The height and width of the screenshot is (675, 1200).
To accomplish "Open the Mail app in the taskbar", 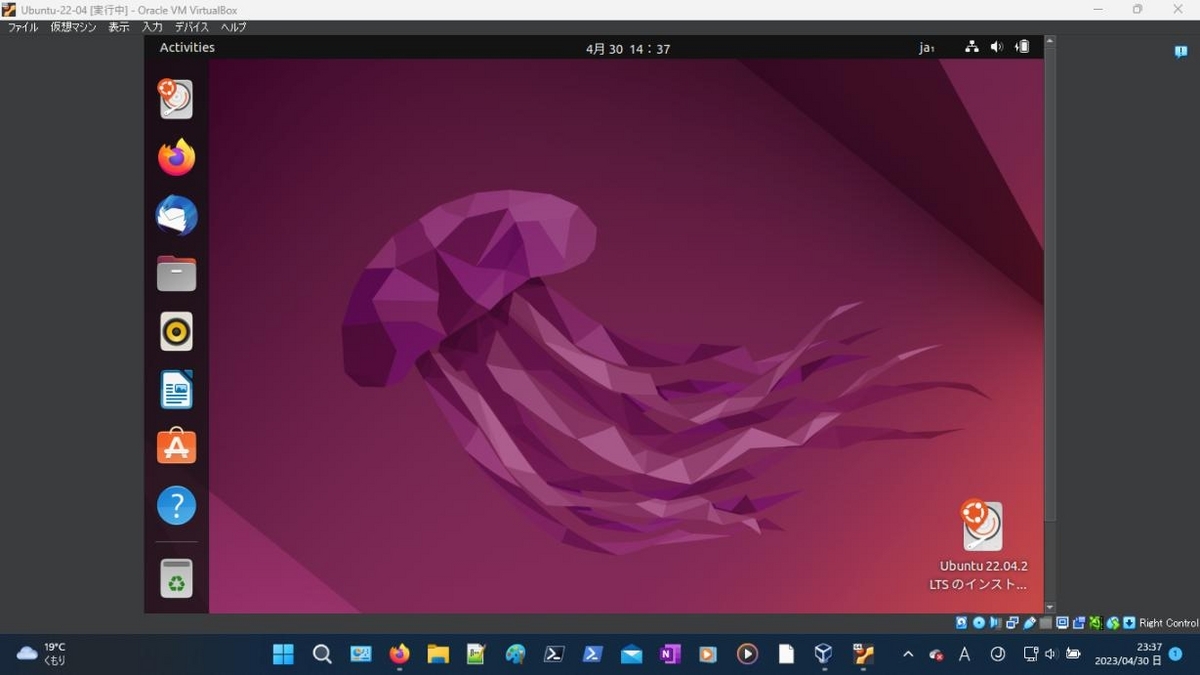I will 631,654.
